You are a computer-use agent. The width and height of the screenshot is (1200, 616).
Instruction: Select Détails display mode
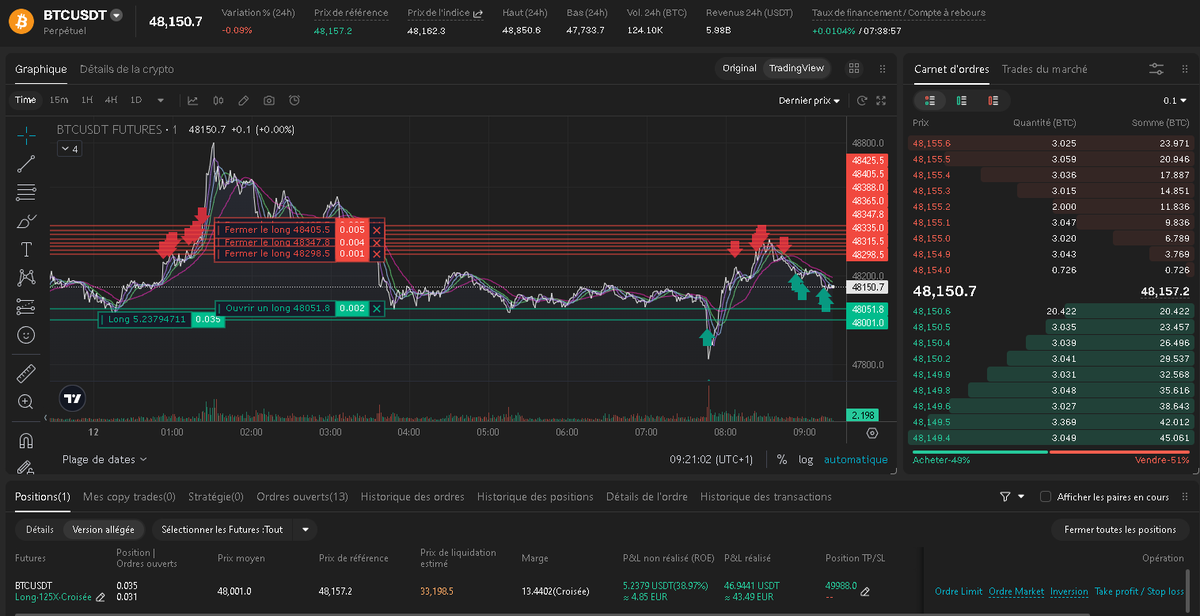point(39,530)
